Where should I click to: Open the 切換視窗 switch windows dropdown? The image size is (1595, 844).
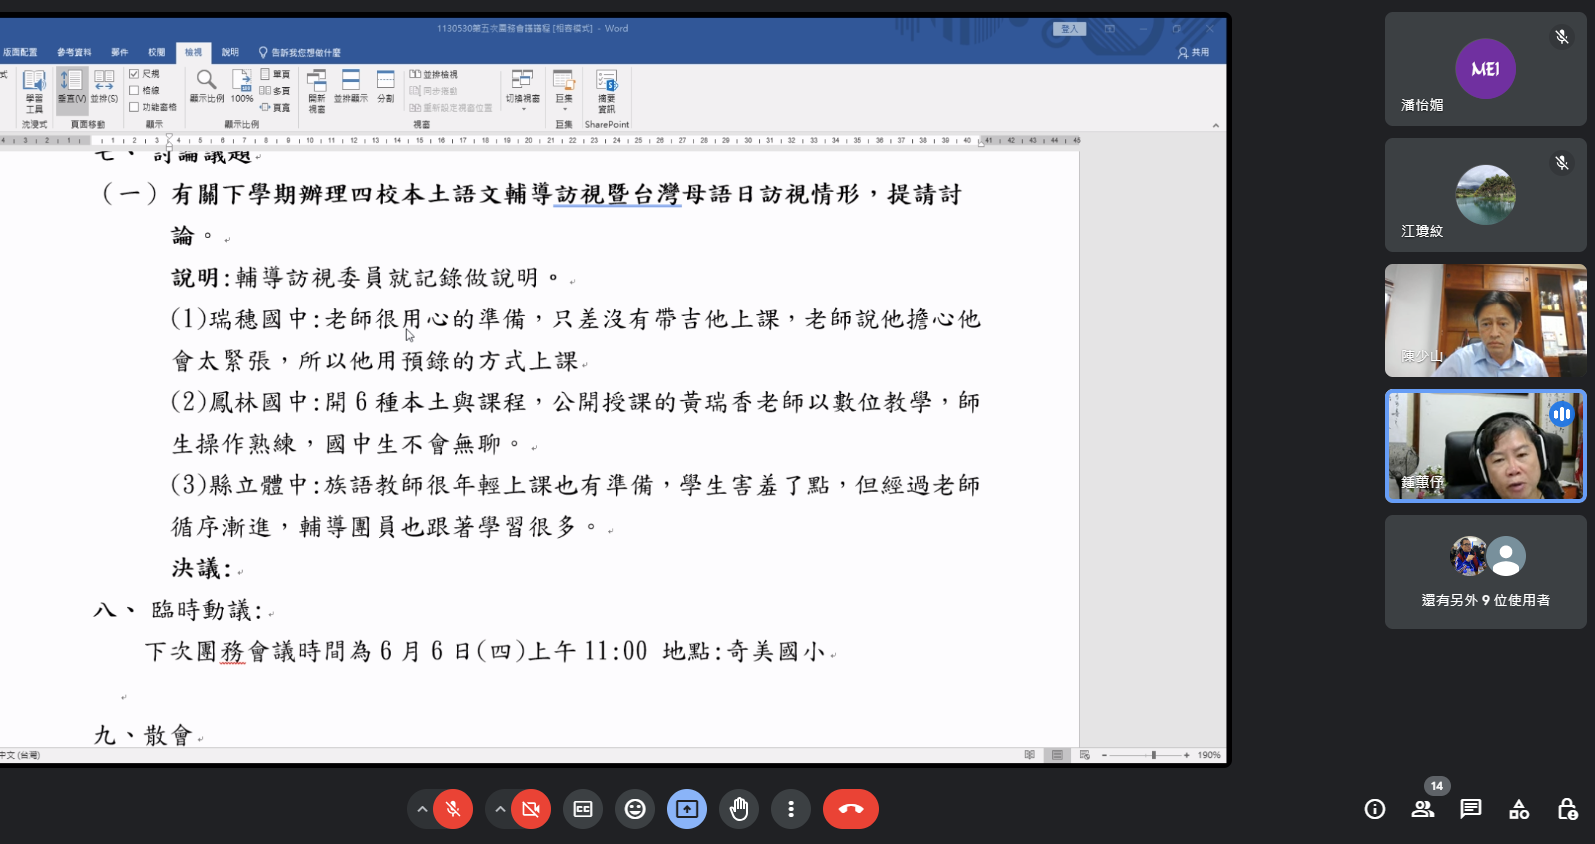[522, 88]
